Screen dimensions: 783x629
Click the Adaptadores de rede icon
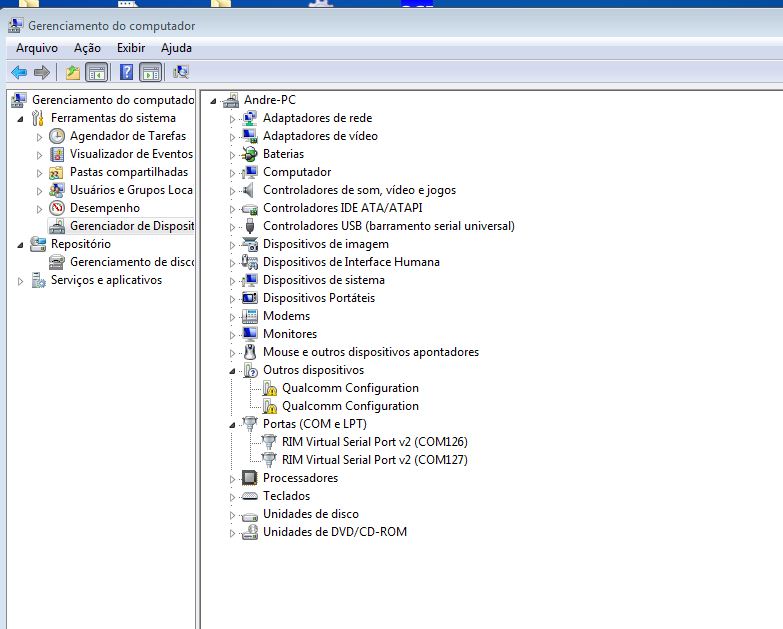[x=249, y=118]
